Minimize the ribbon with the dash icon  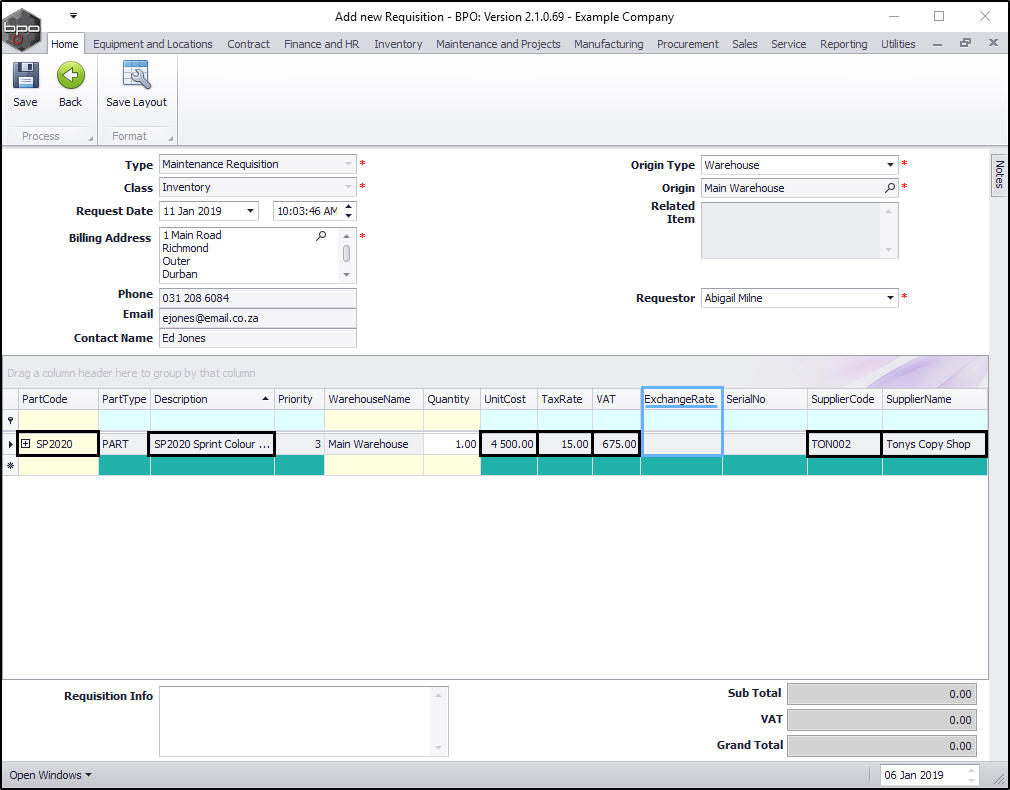(x=937, y=44)
